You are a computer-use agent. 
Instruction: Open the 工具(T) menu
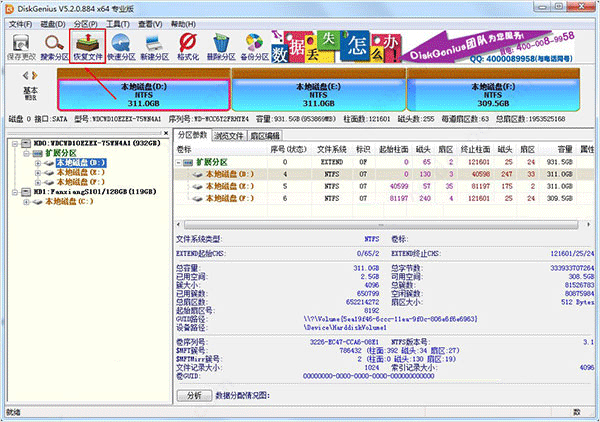(x=117, y=24)
